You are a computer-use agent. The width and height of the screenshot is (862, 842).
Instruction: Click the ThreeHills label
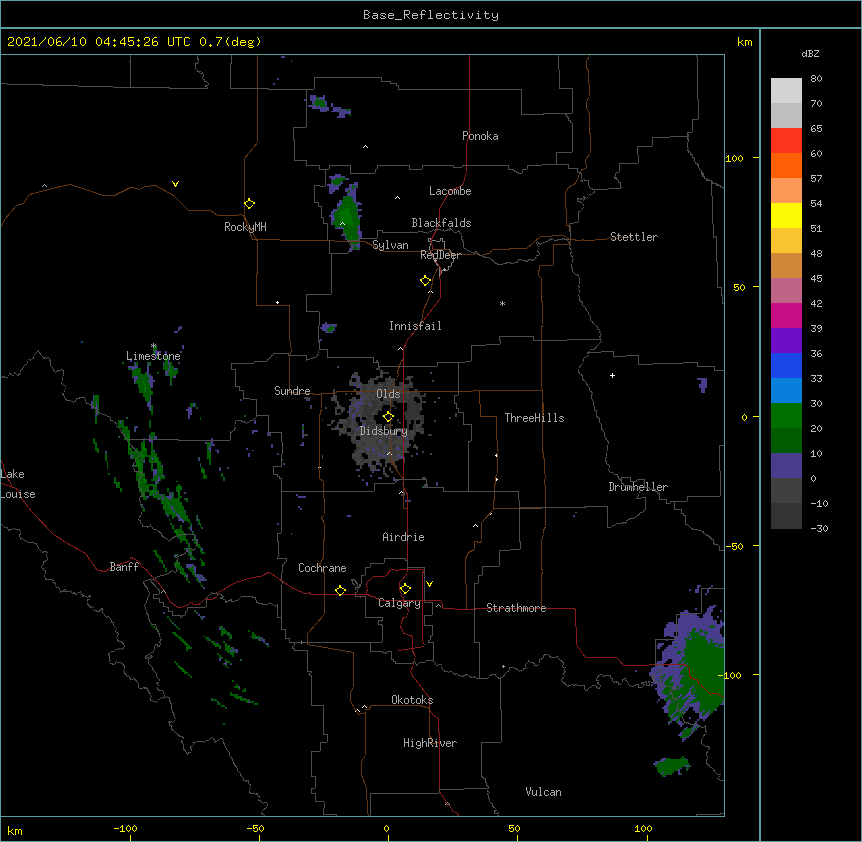click(534, 418)
